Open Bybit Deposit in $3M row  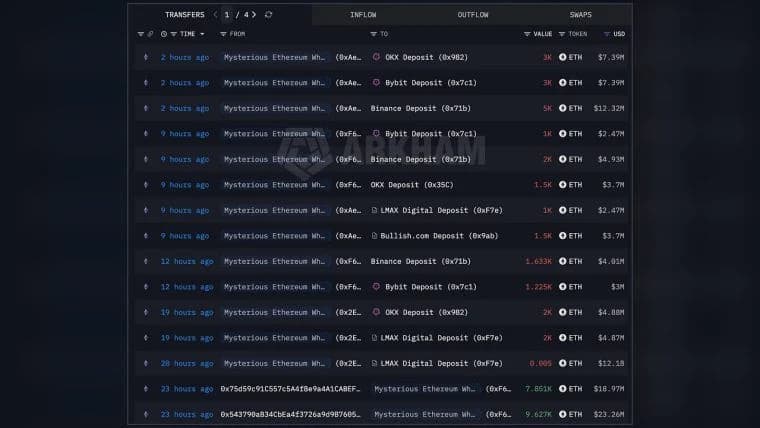431,287
